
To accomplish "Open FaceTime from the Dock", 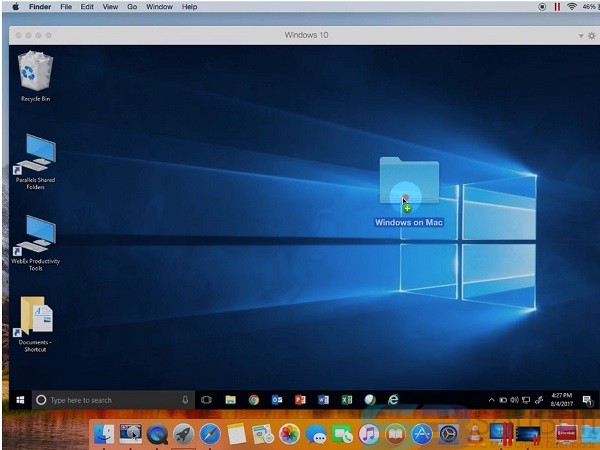I will tap(342, 435).
